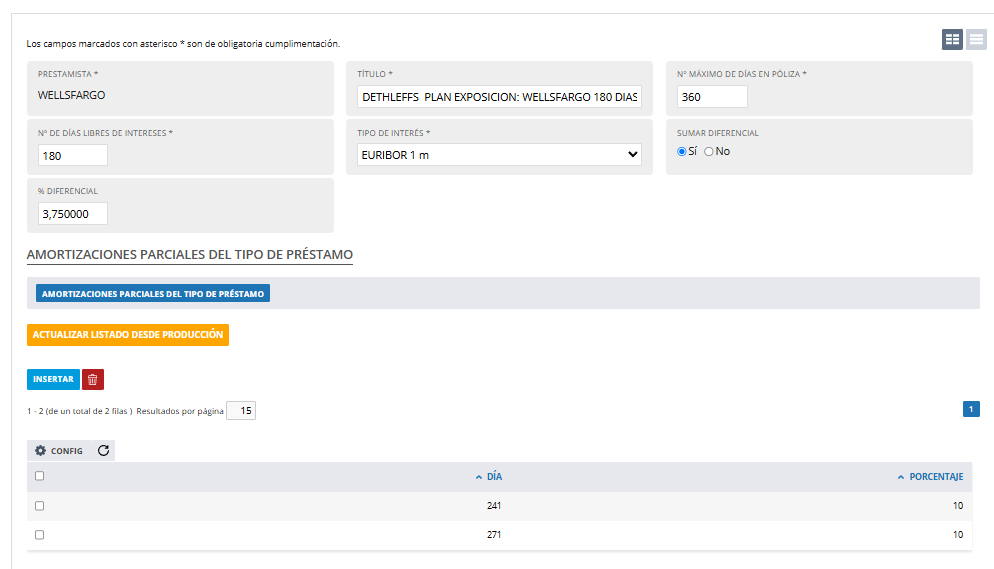Click the % Diferencial input field
The width and height of the screenshot is (994, 569).
73,214
